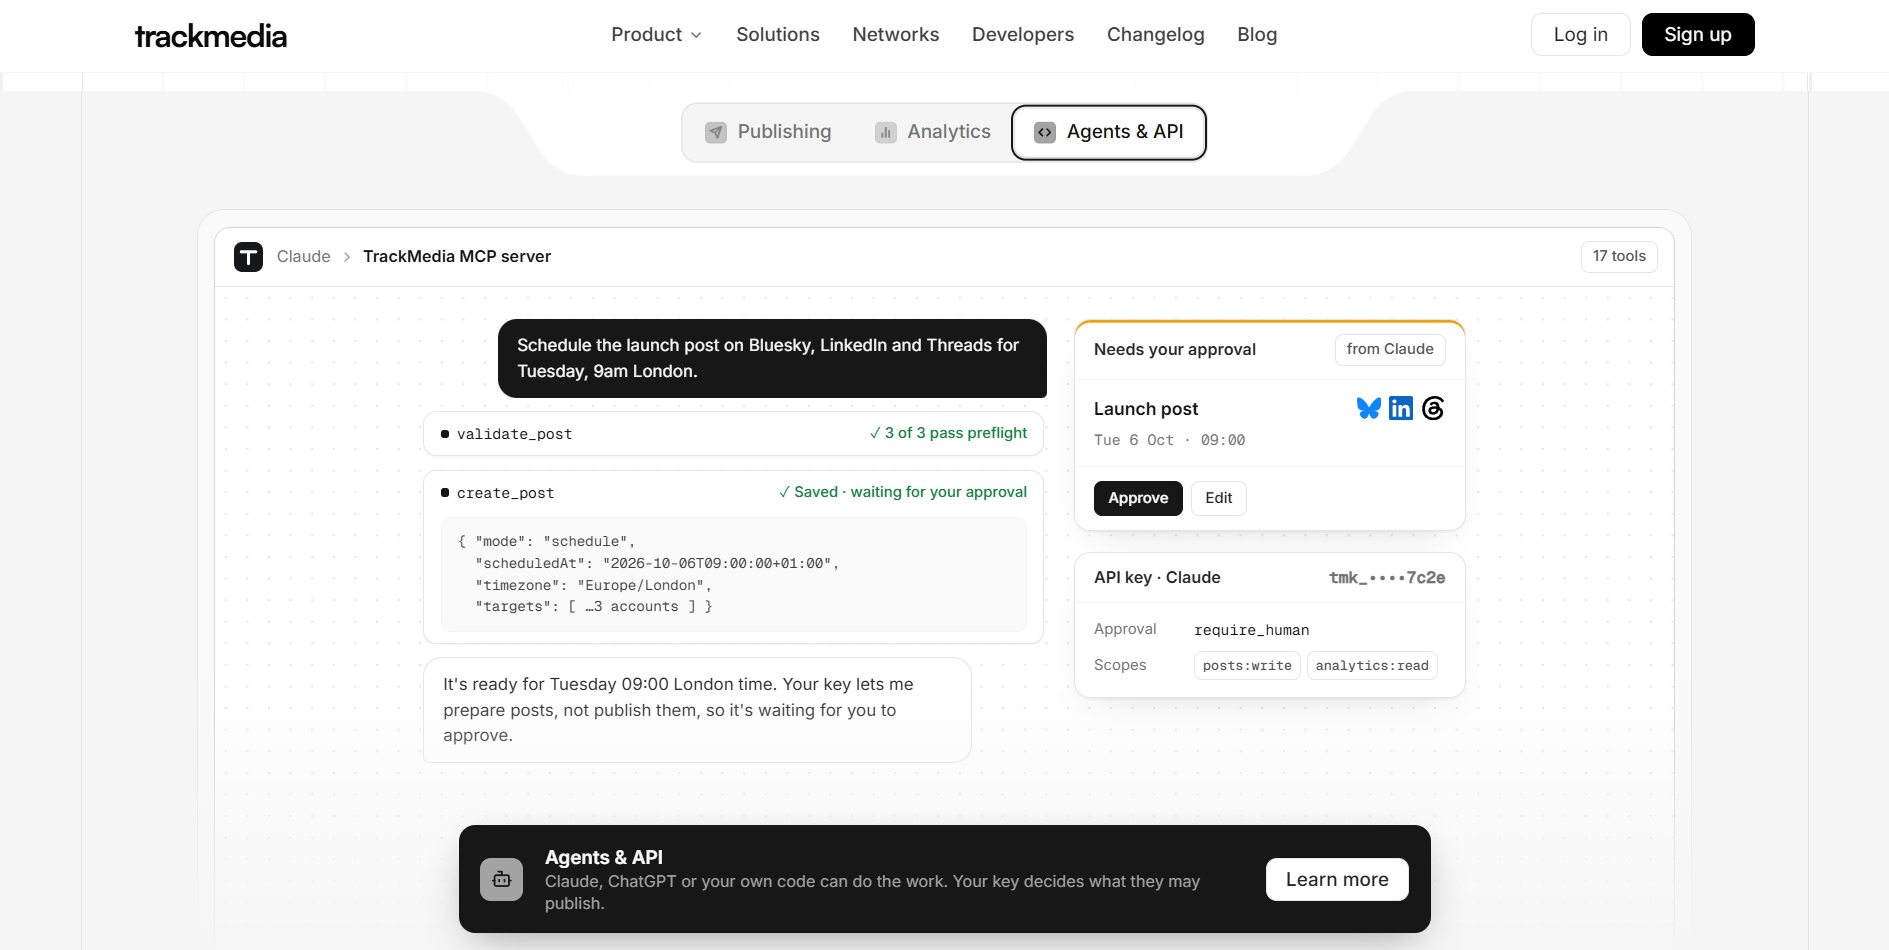1889x950 pixels.
Task: Click the Log in button
Action: [x=1581, y=35]
